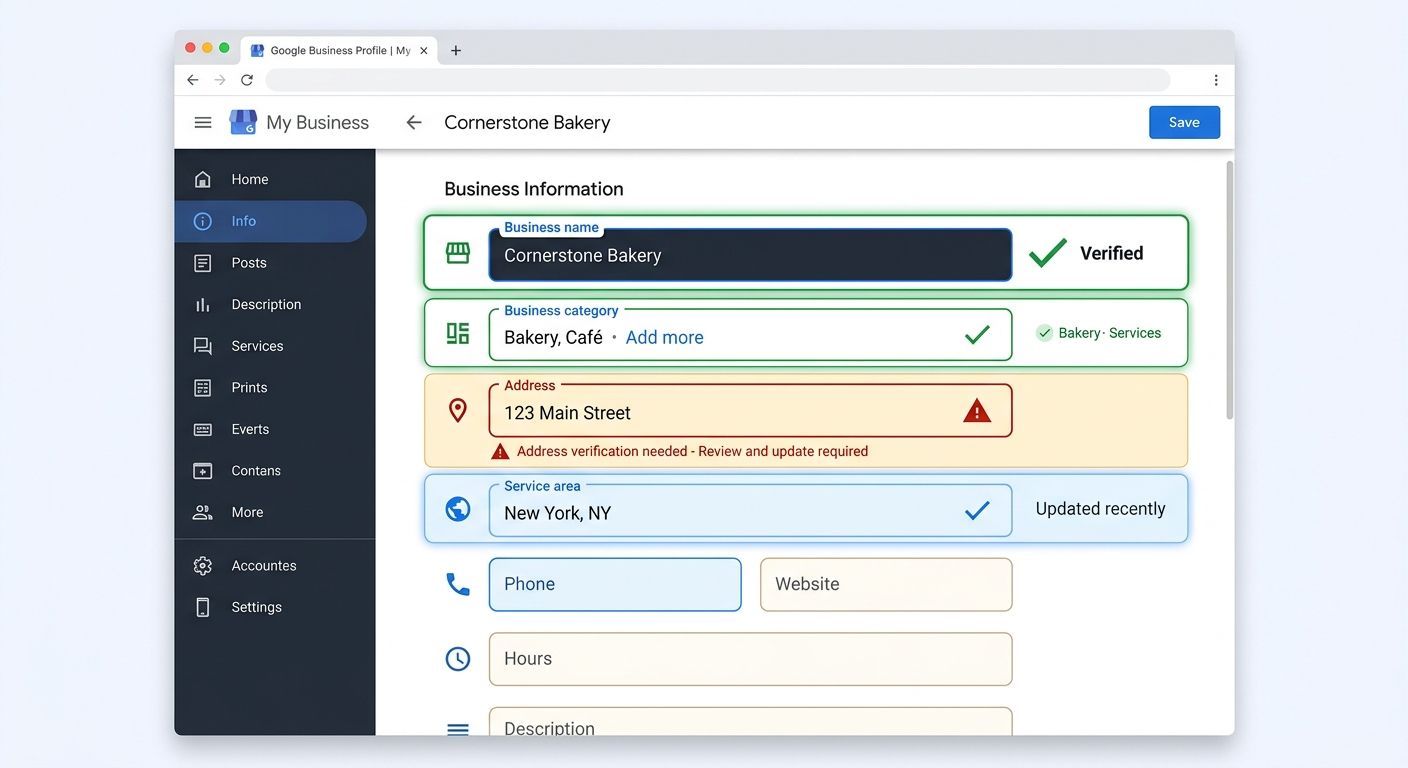Open More in the sidebar
1408x768 pixels.
click(x=270, y=512)
